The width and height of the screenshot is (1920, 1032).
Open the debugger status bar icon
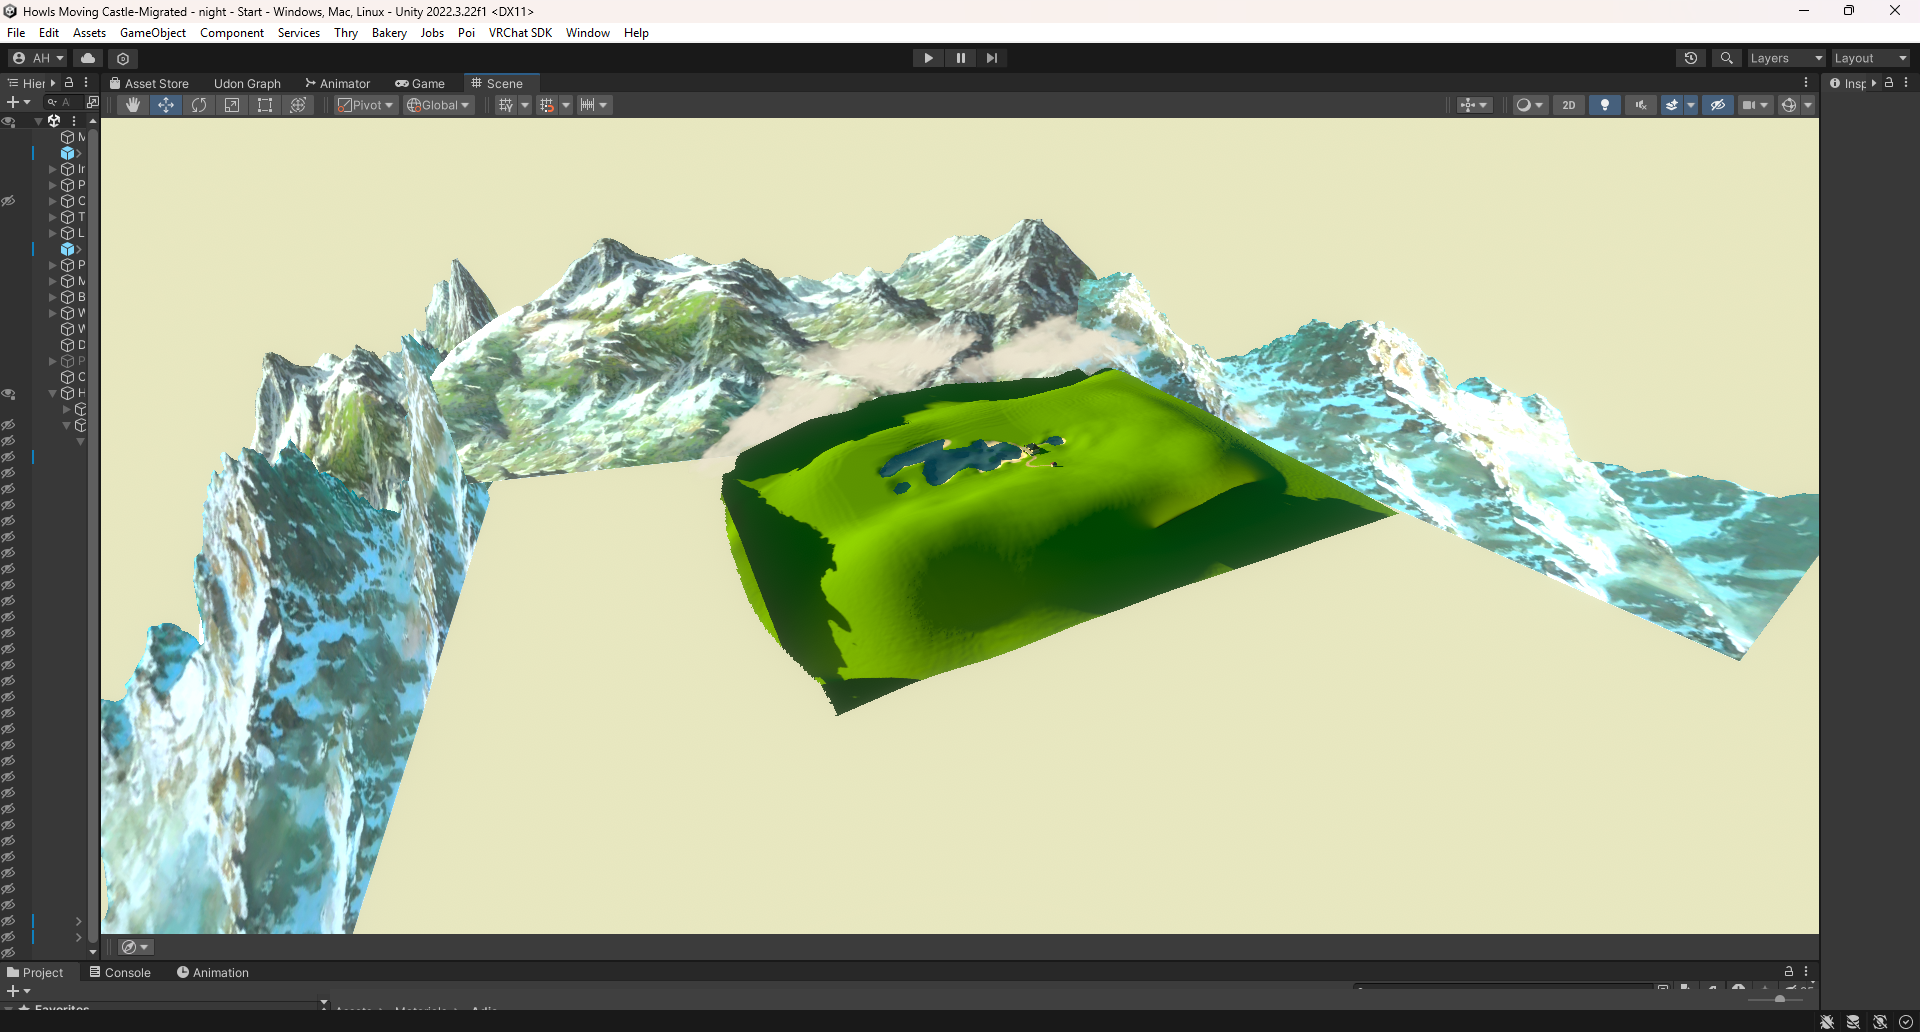click(x=1827, y=1022)
